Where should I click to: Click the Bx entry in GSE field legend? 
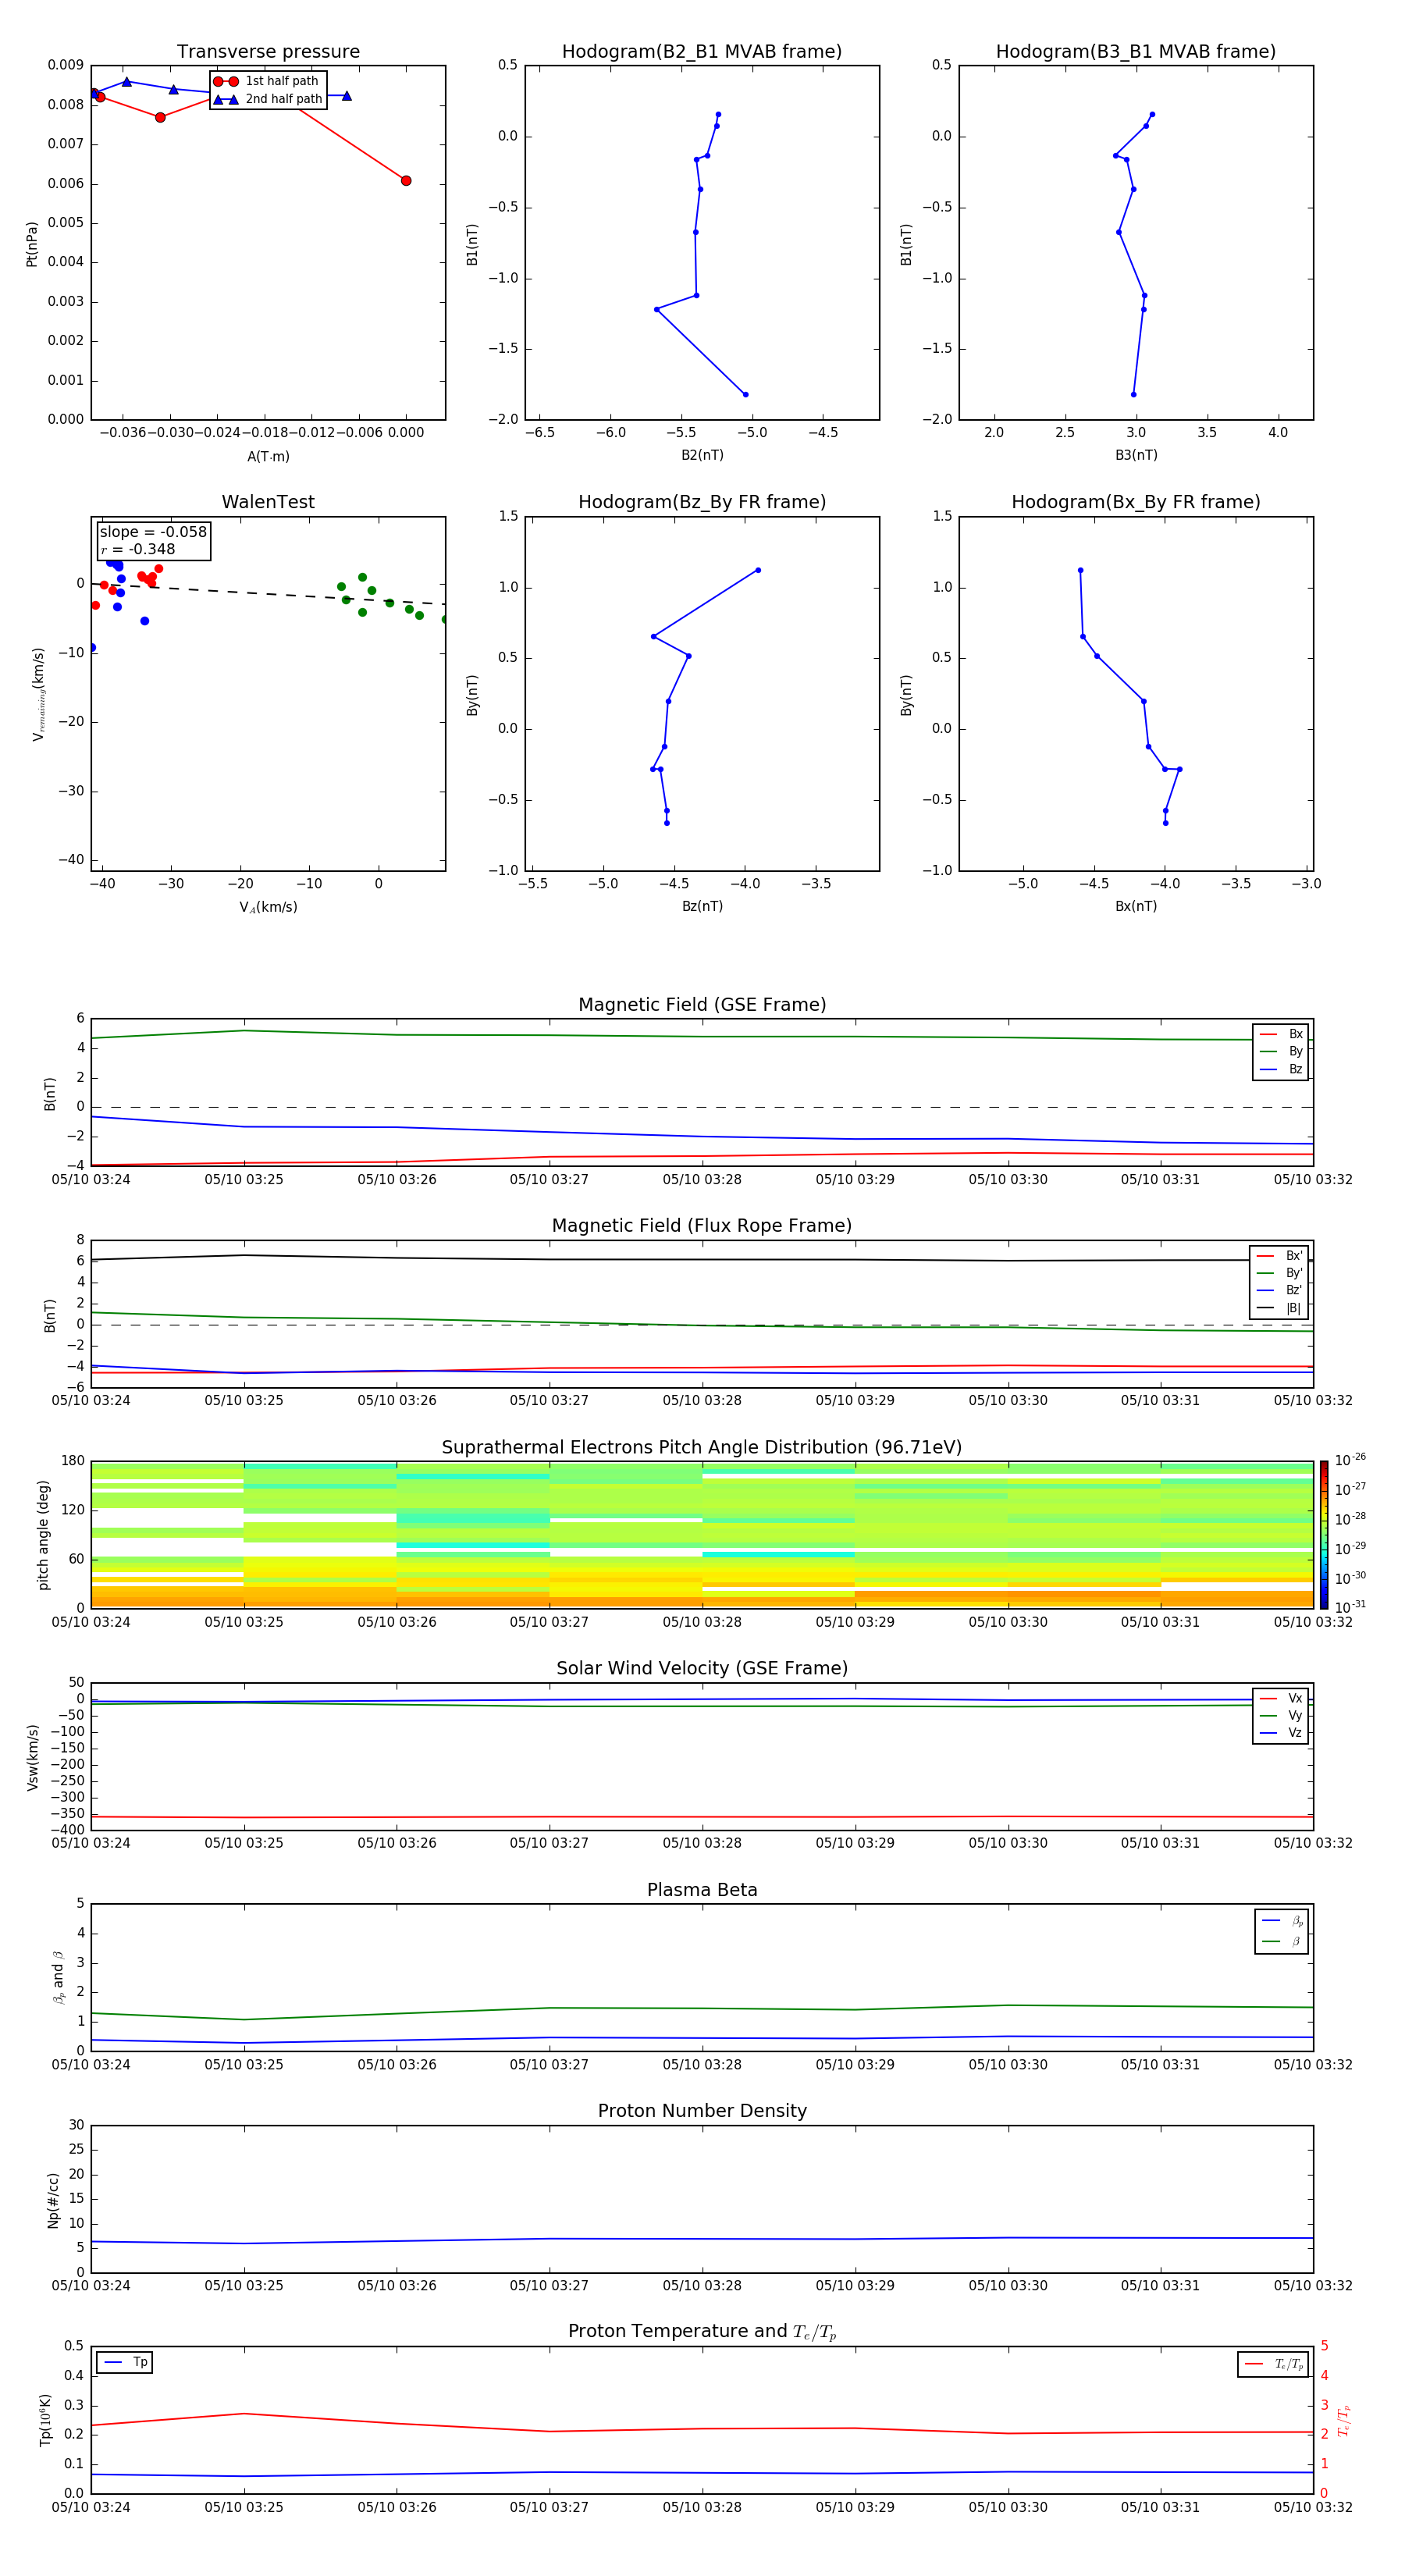click(x=1280, y=1034)
